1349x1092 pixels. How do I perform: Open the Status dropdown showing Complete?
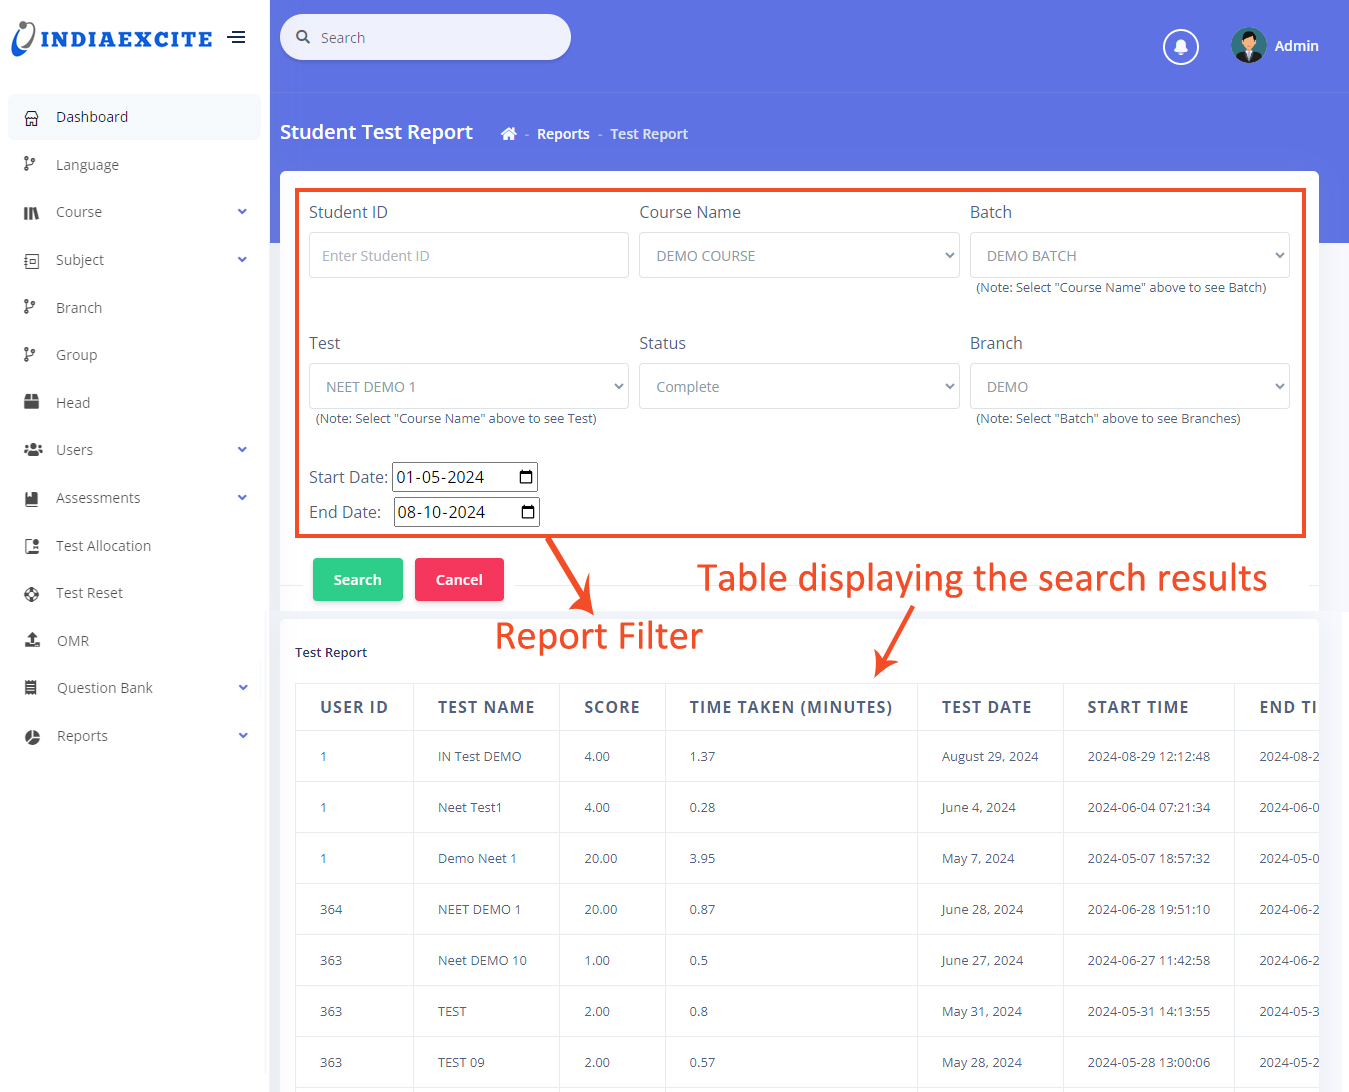tap(798, 387)
